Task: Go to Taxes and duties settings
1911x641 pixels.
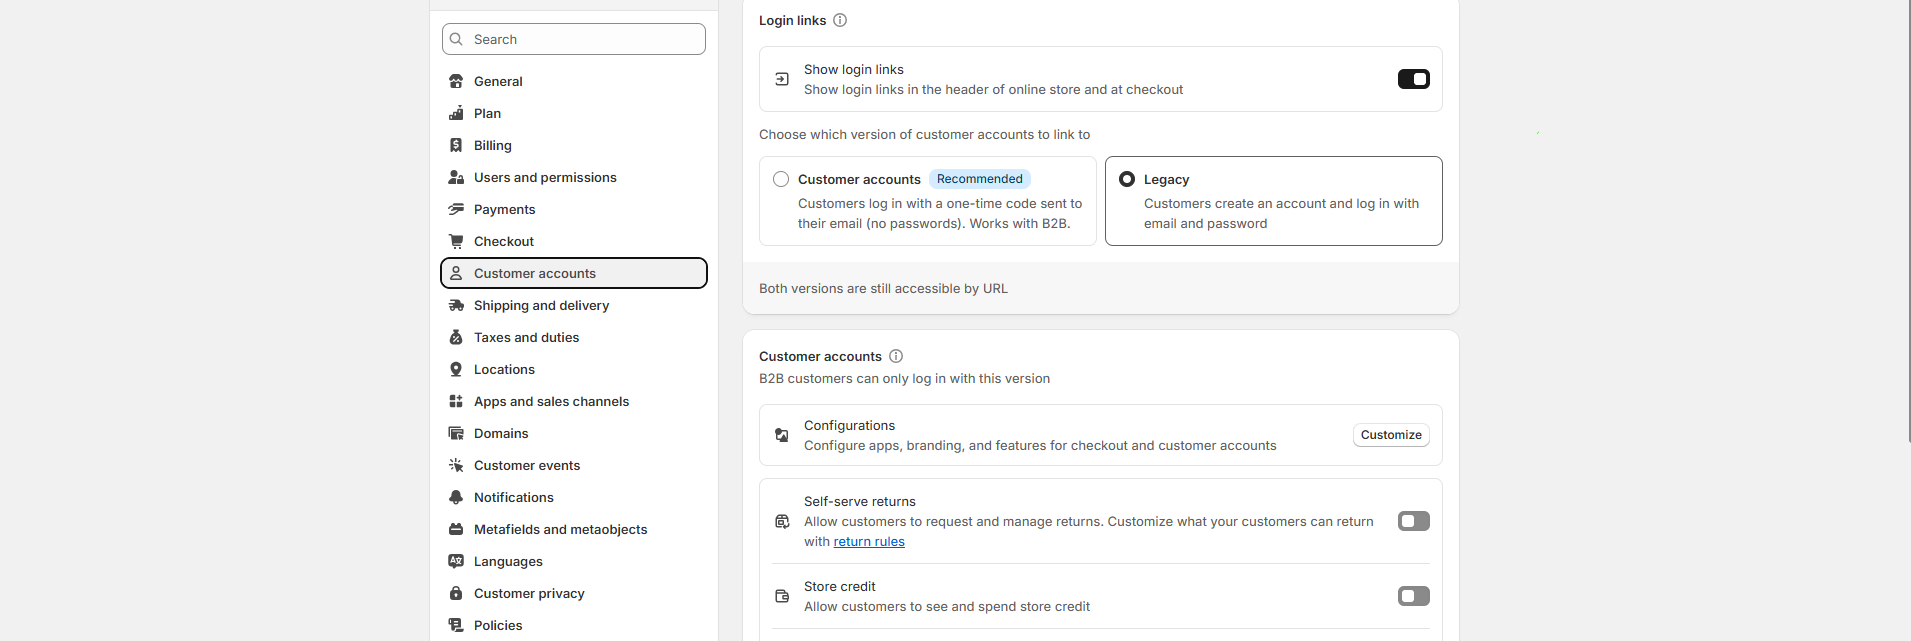Action: (526, 337)
